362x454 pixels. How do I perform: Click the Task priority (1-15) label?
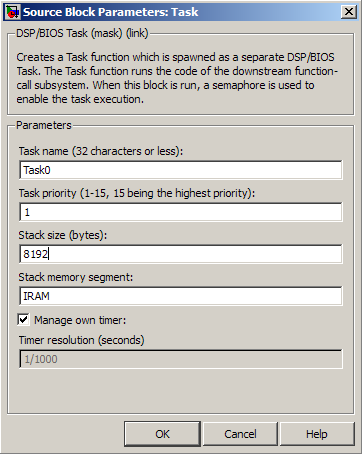[x=137, y=193]
